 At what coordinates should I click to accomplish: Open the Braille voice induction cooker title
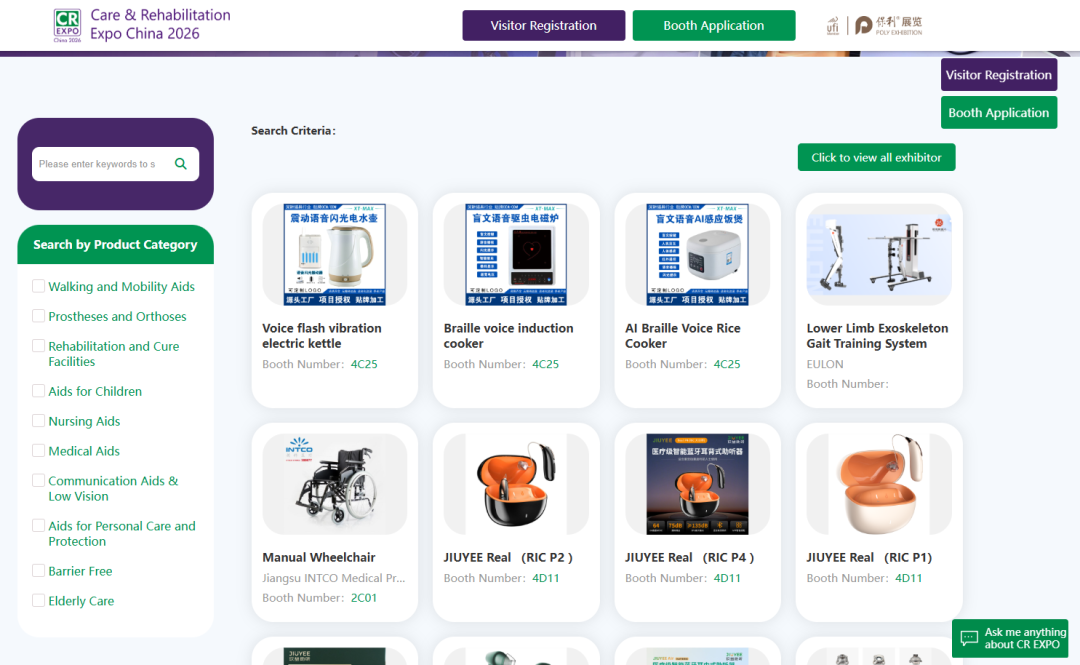click(x=508, y=336)
